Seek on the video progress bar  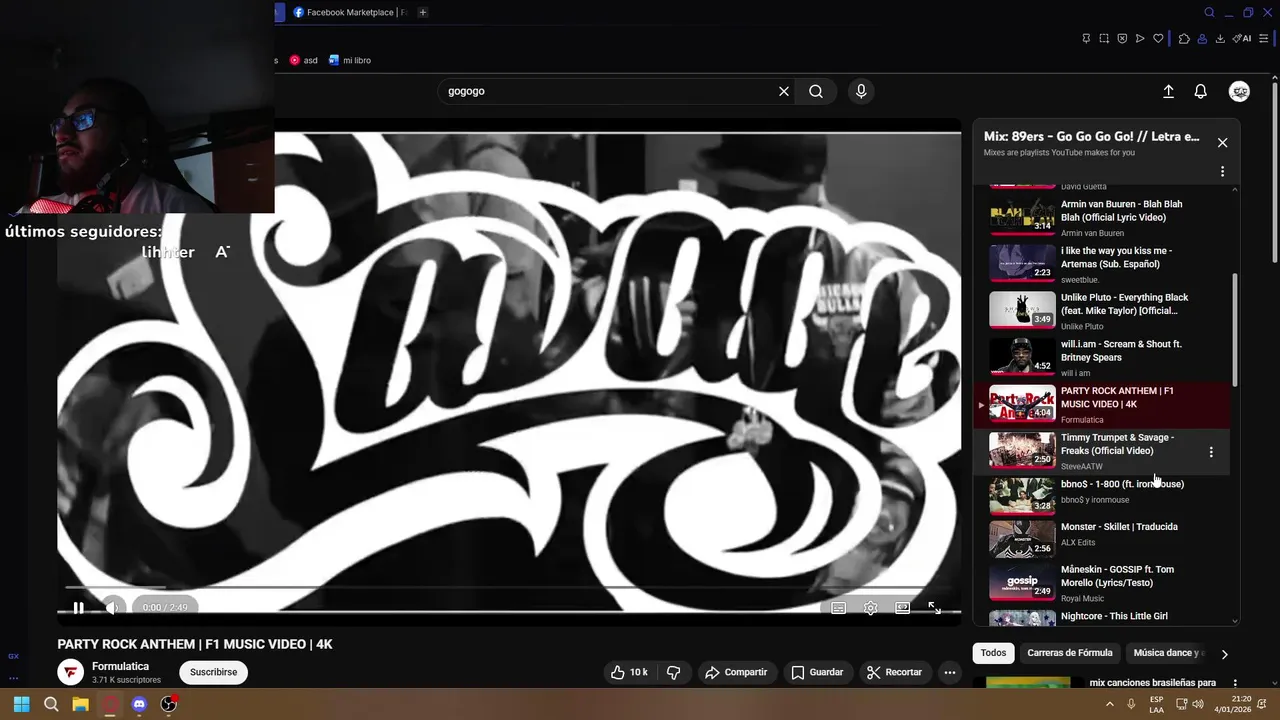[509, 587]
